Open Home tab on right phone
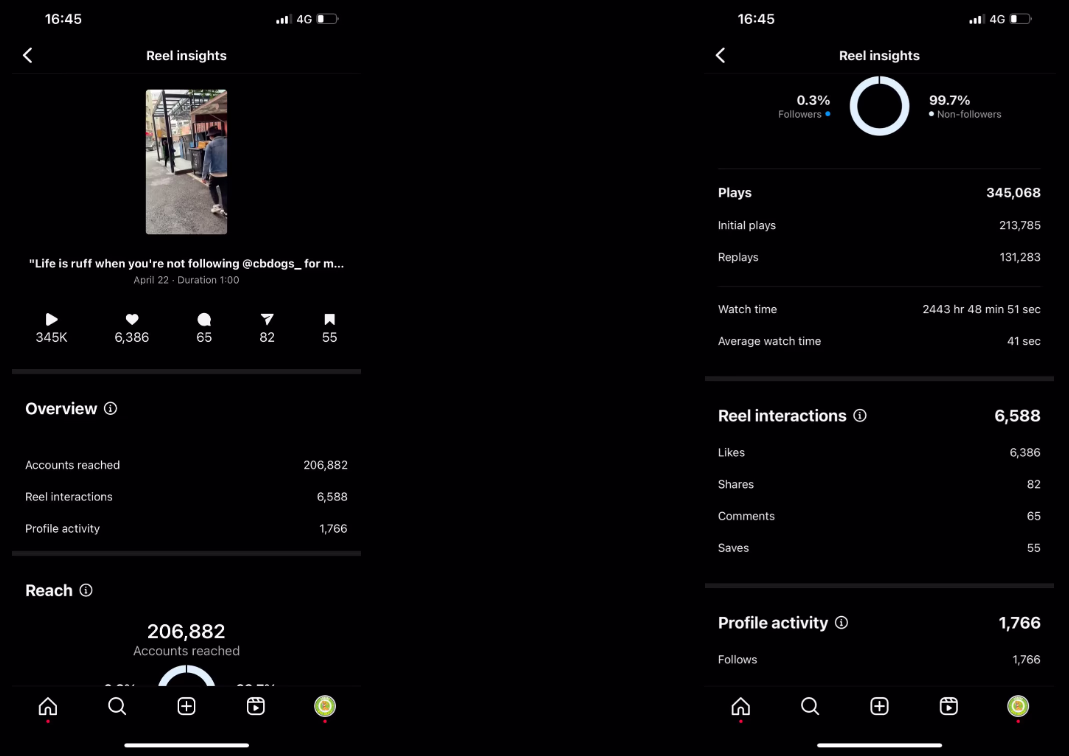The image size is (1069, 756). pyautogui.click(x=740, y=706)
